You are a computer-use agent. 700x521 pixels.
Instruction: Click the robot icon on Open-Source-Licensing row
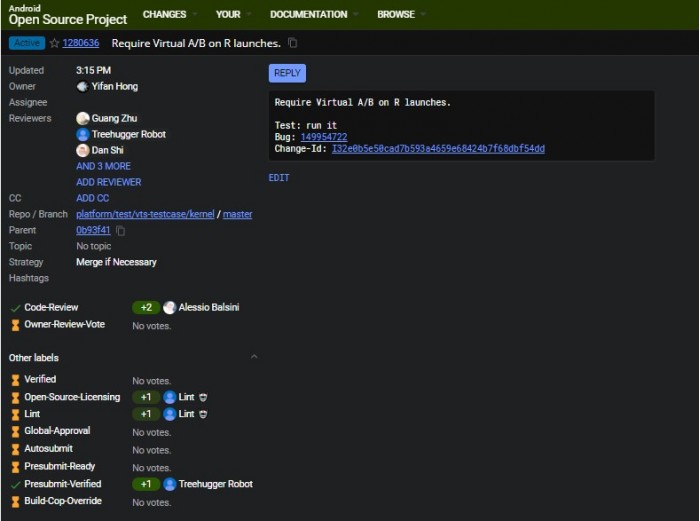(204, 397)
